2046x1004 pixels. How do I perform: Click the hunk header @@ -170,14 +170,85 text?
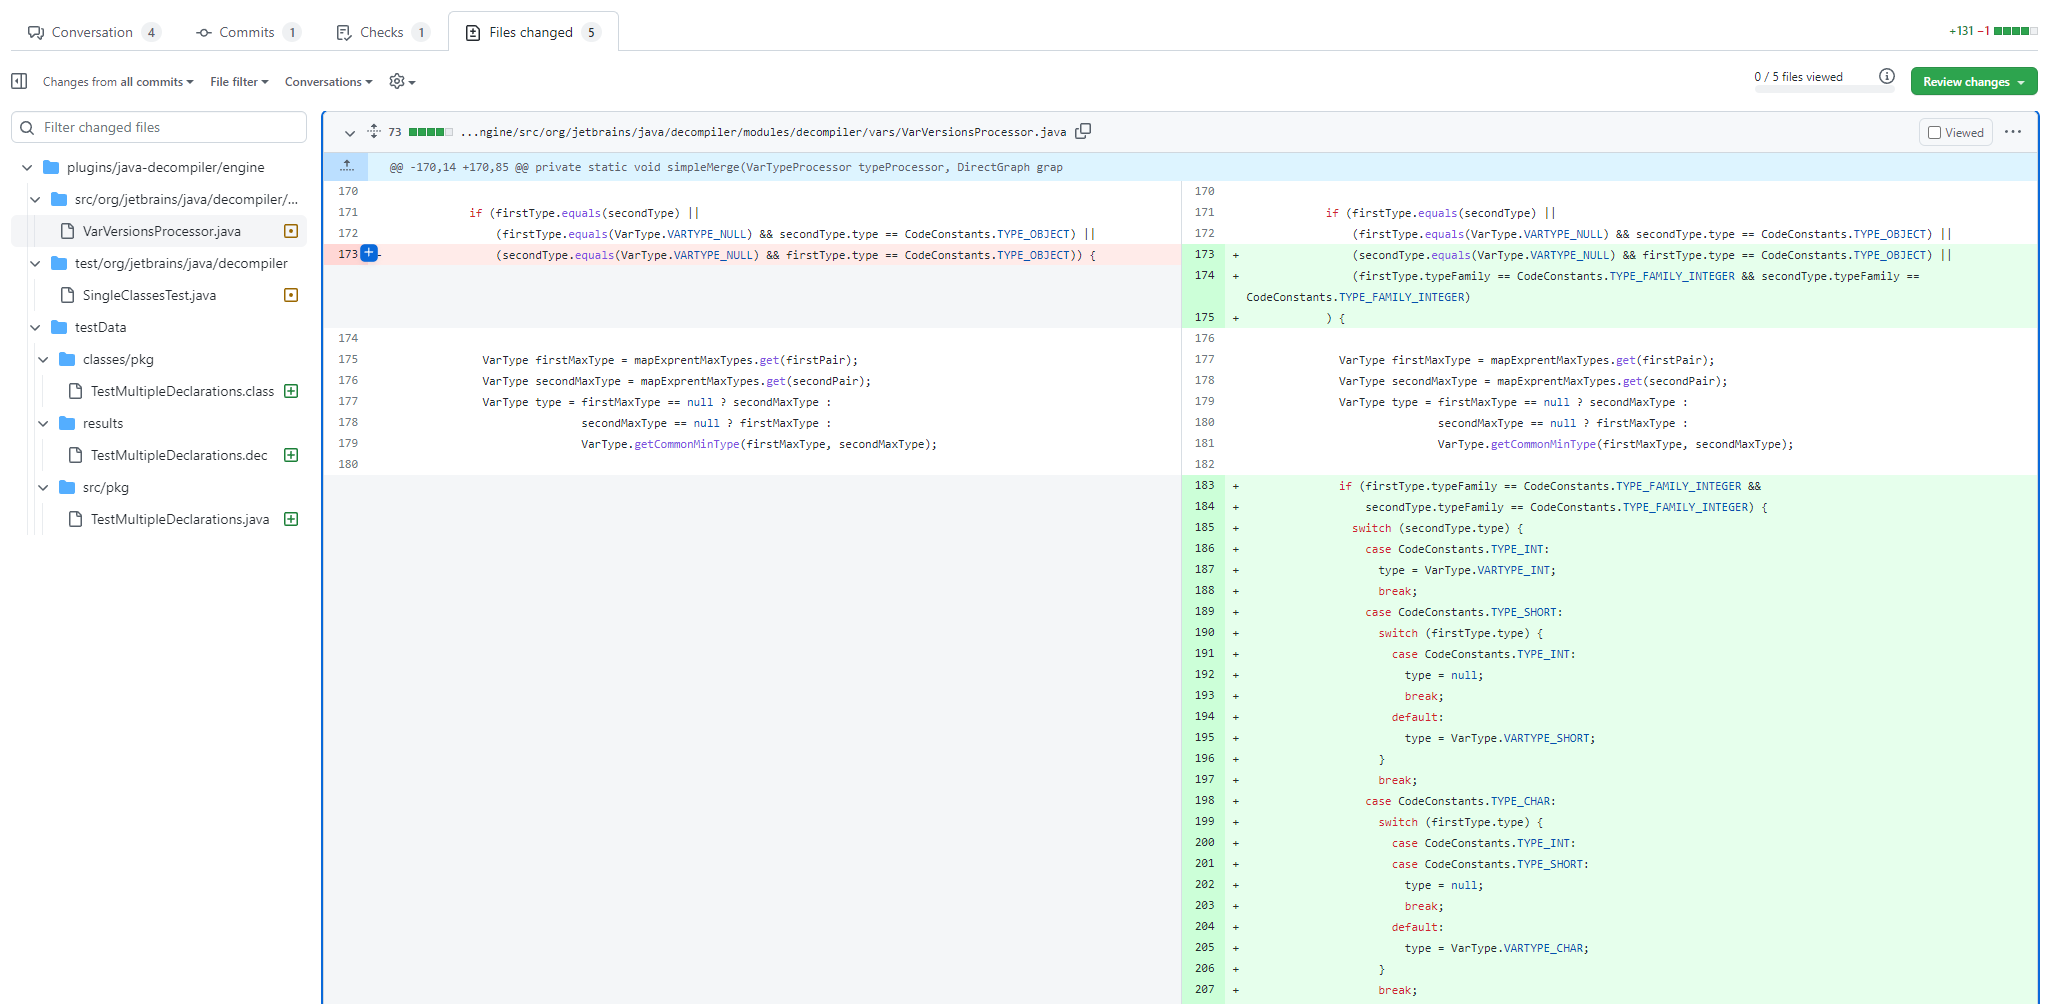point(726,167)
